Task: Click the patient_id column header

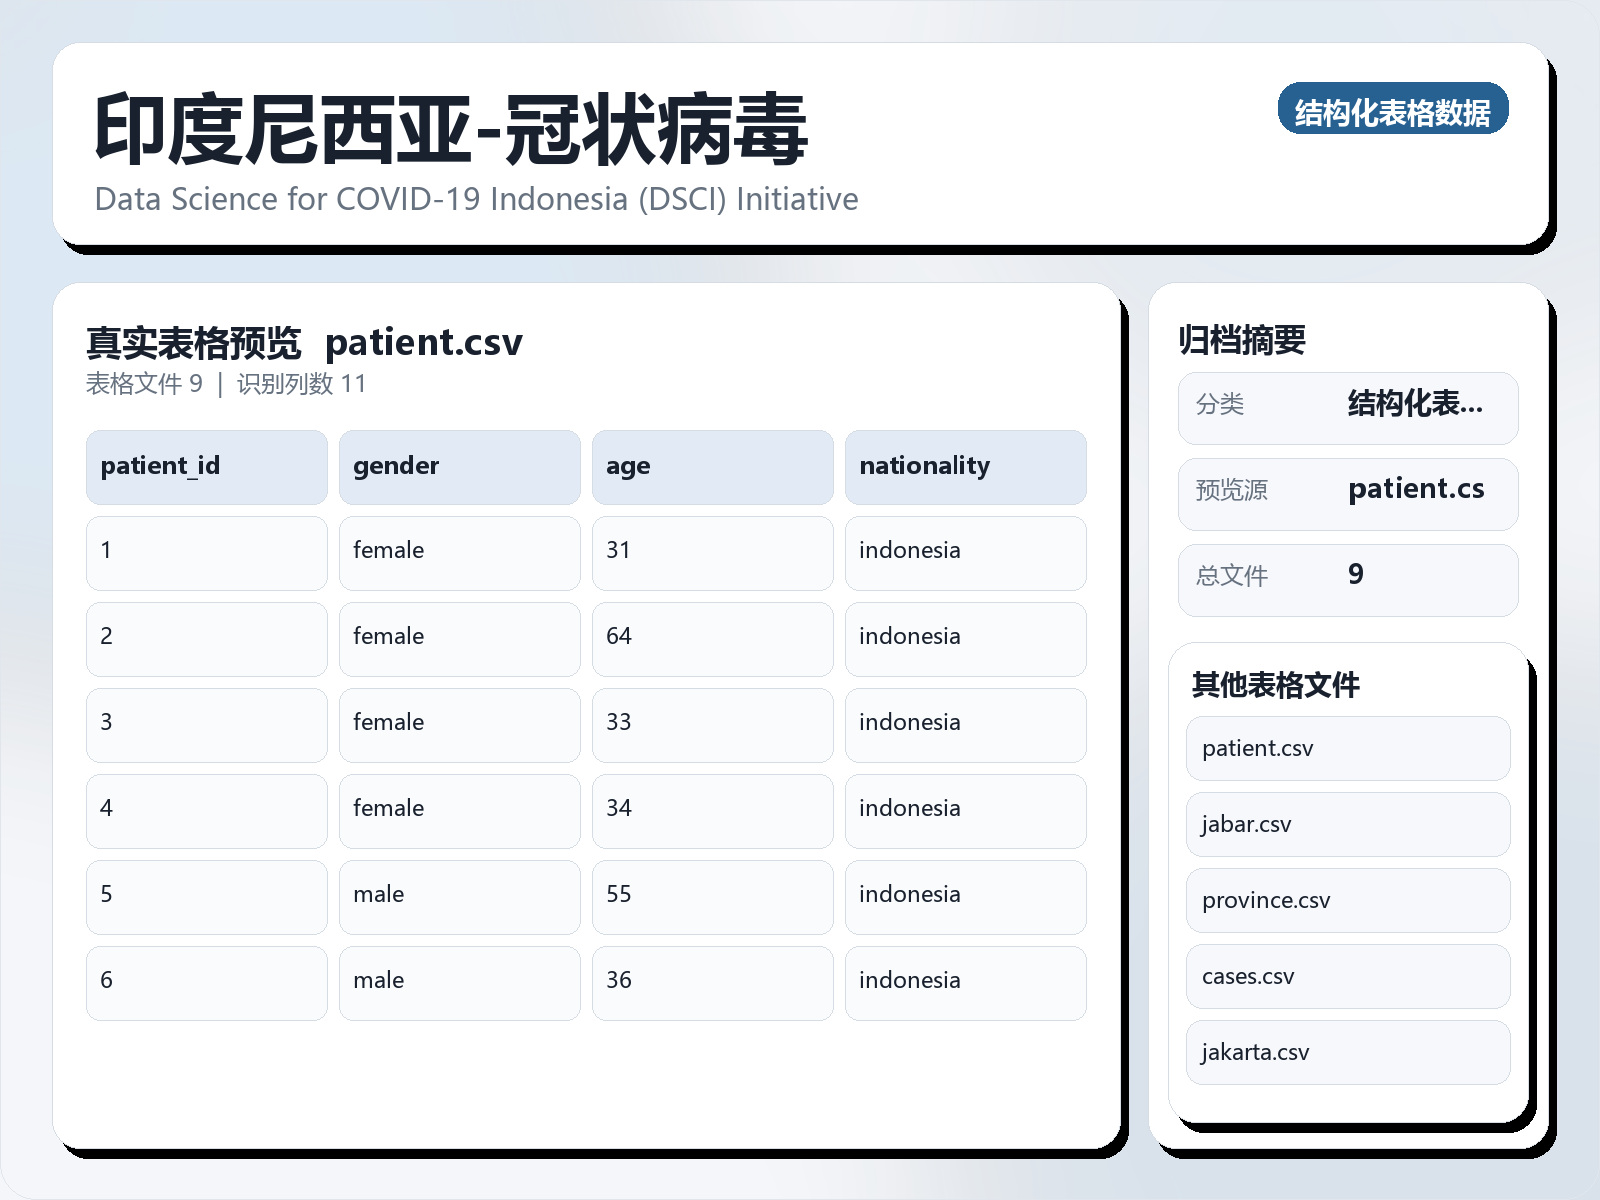Action: (206, 467)
